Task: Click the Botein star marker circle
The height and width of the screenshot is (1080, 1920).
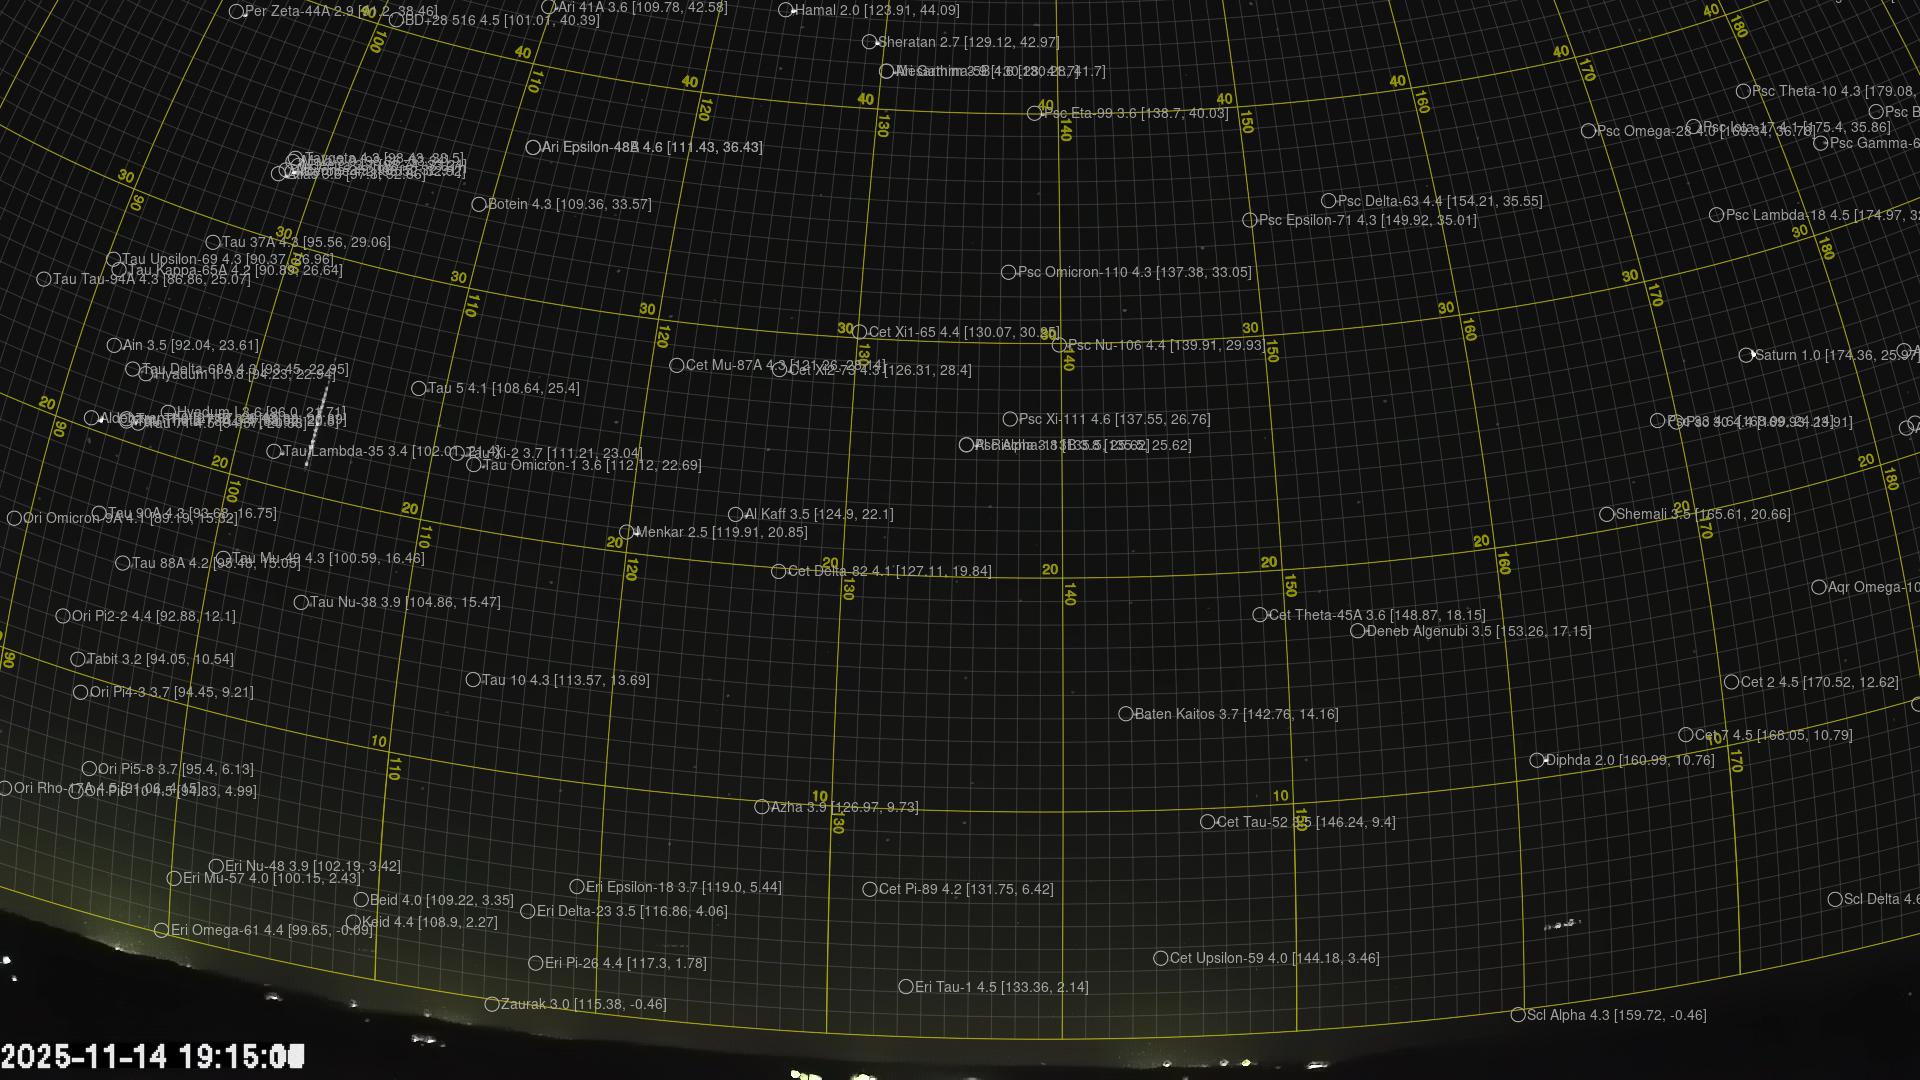Action: [x=479, y=205]
